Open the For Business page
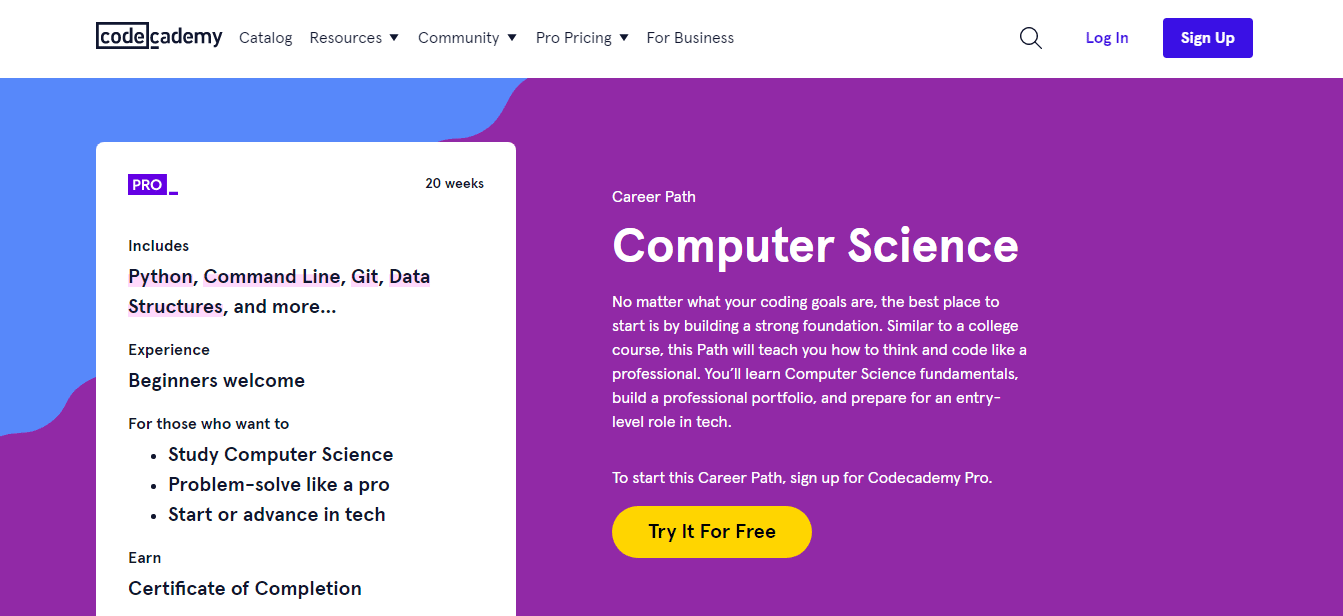Image resolution: width=1343 pixels, height=616 pixels. point(690,37)
